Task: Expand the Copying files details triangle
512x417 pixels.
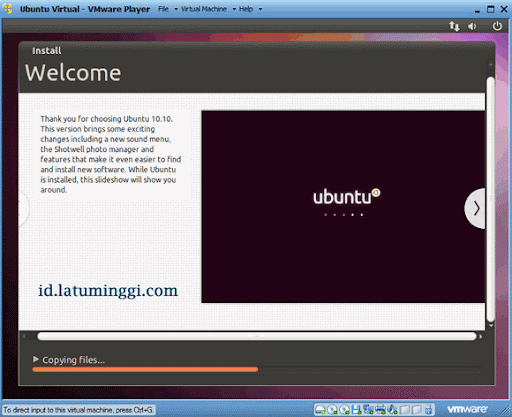Action: coord(36,359)
